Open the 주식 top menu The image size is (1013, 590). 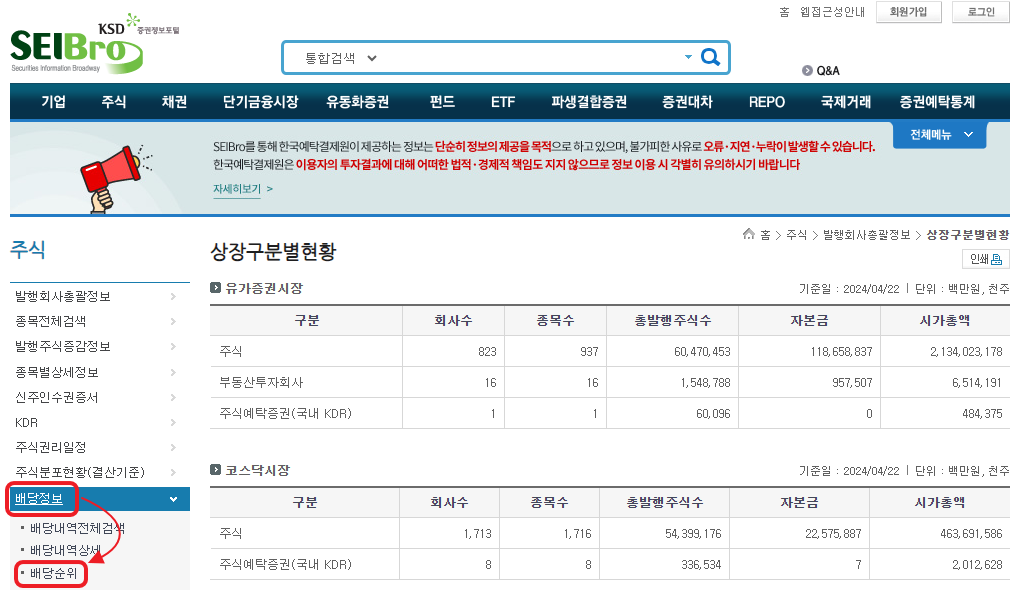pyautogui.click(x=113, y=102)
